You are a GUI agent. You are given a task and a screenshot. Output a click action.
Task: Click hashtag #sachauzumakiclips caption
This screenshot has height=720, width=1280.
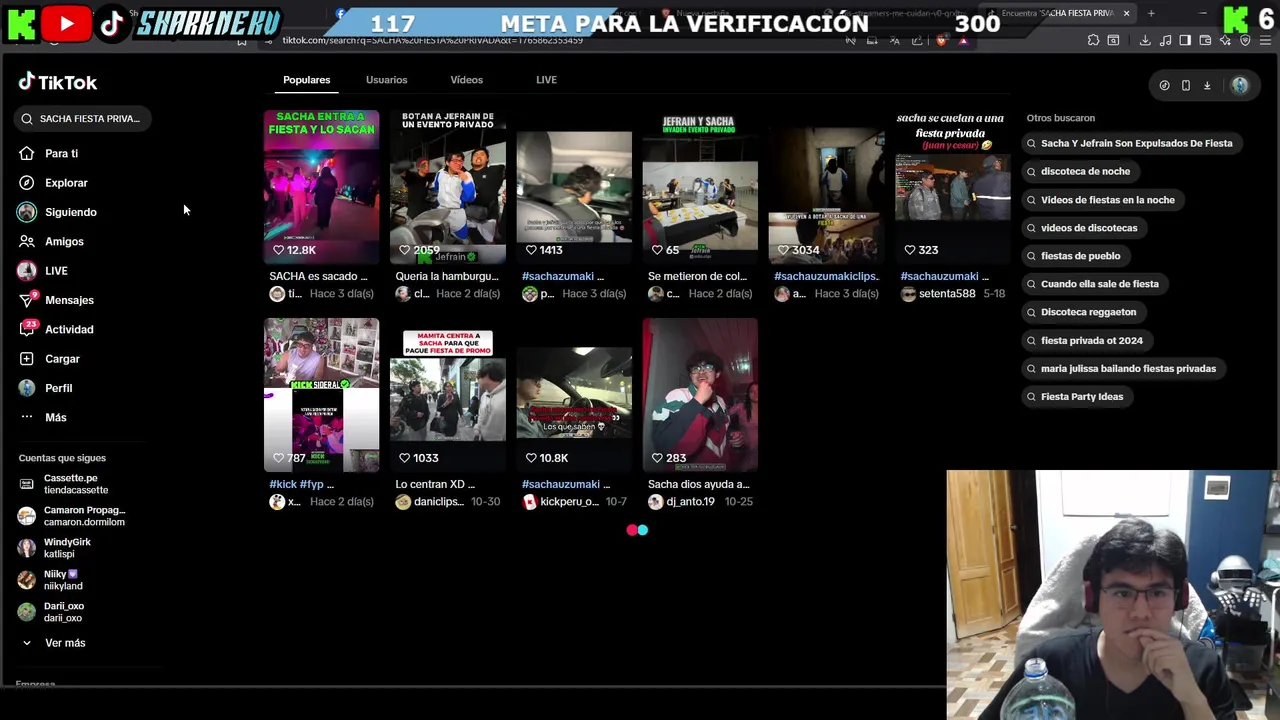826,276
